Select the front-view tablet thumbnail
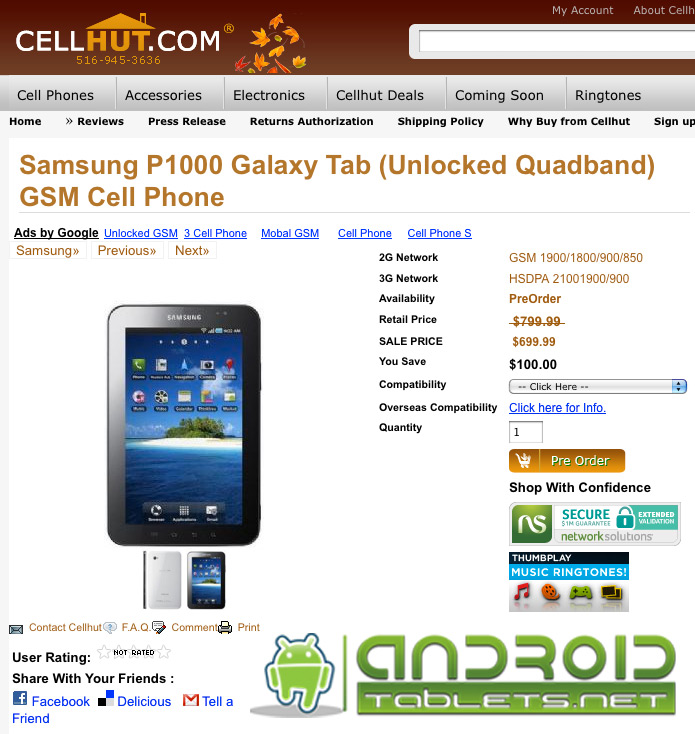 206,580
